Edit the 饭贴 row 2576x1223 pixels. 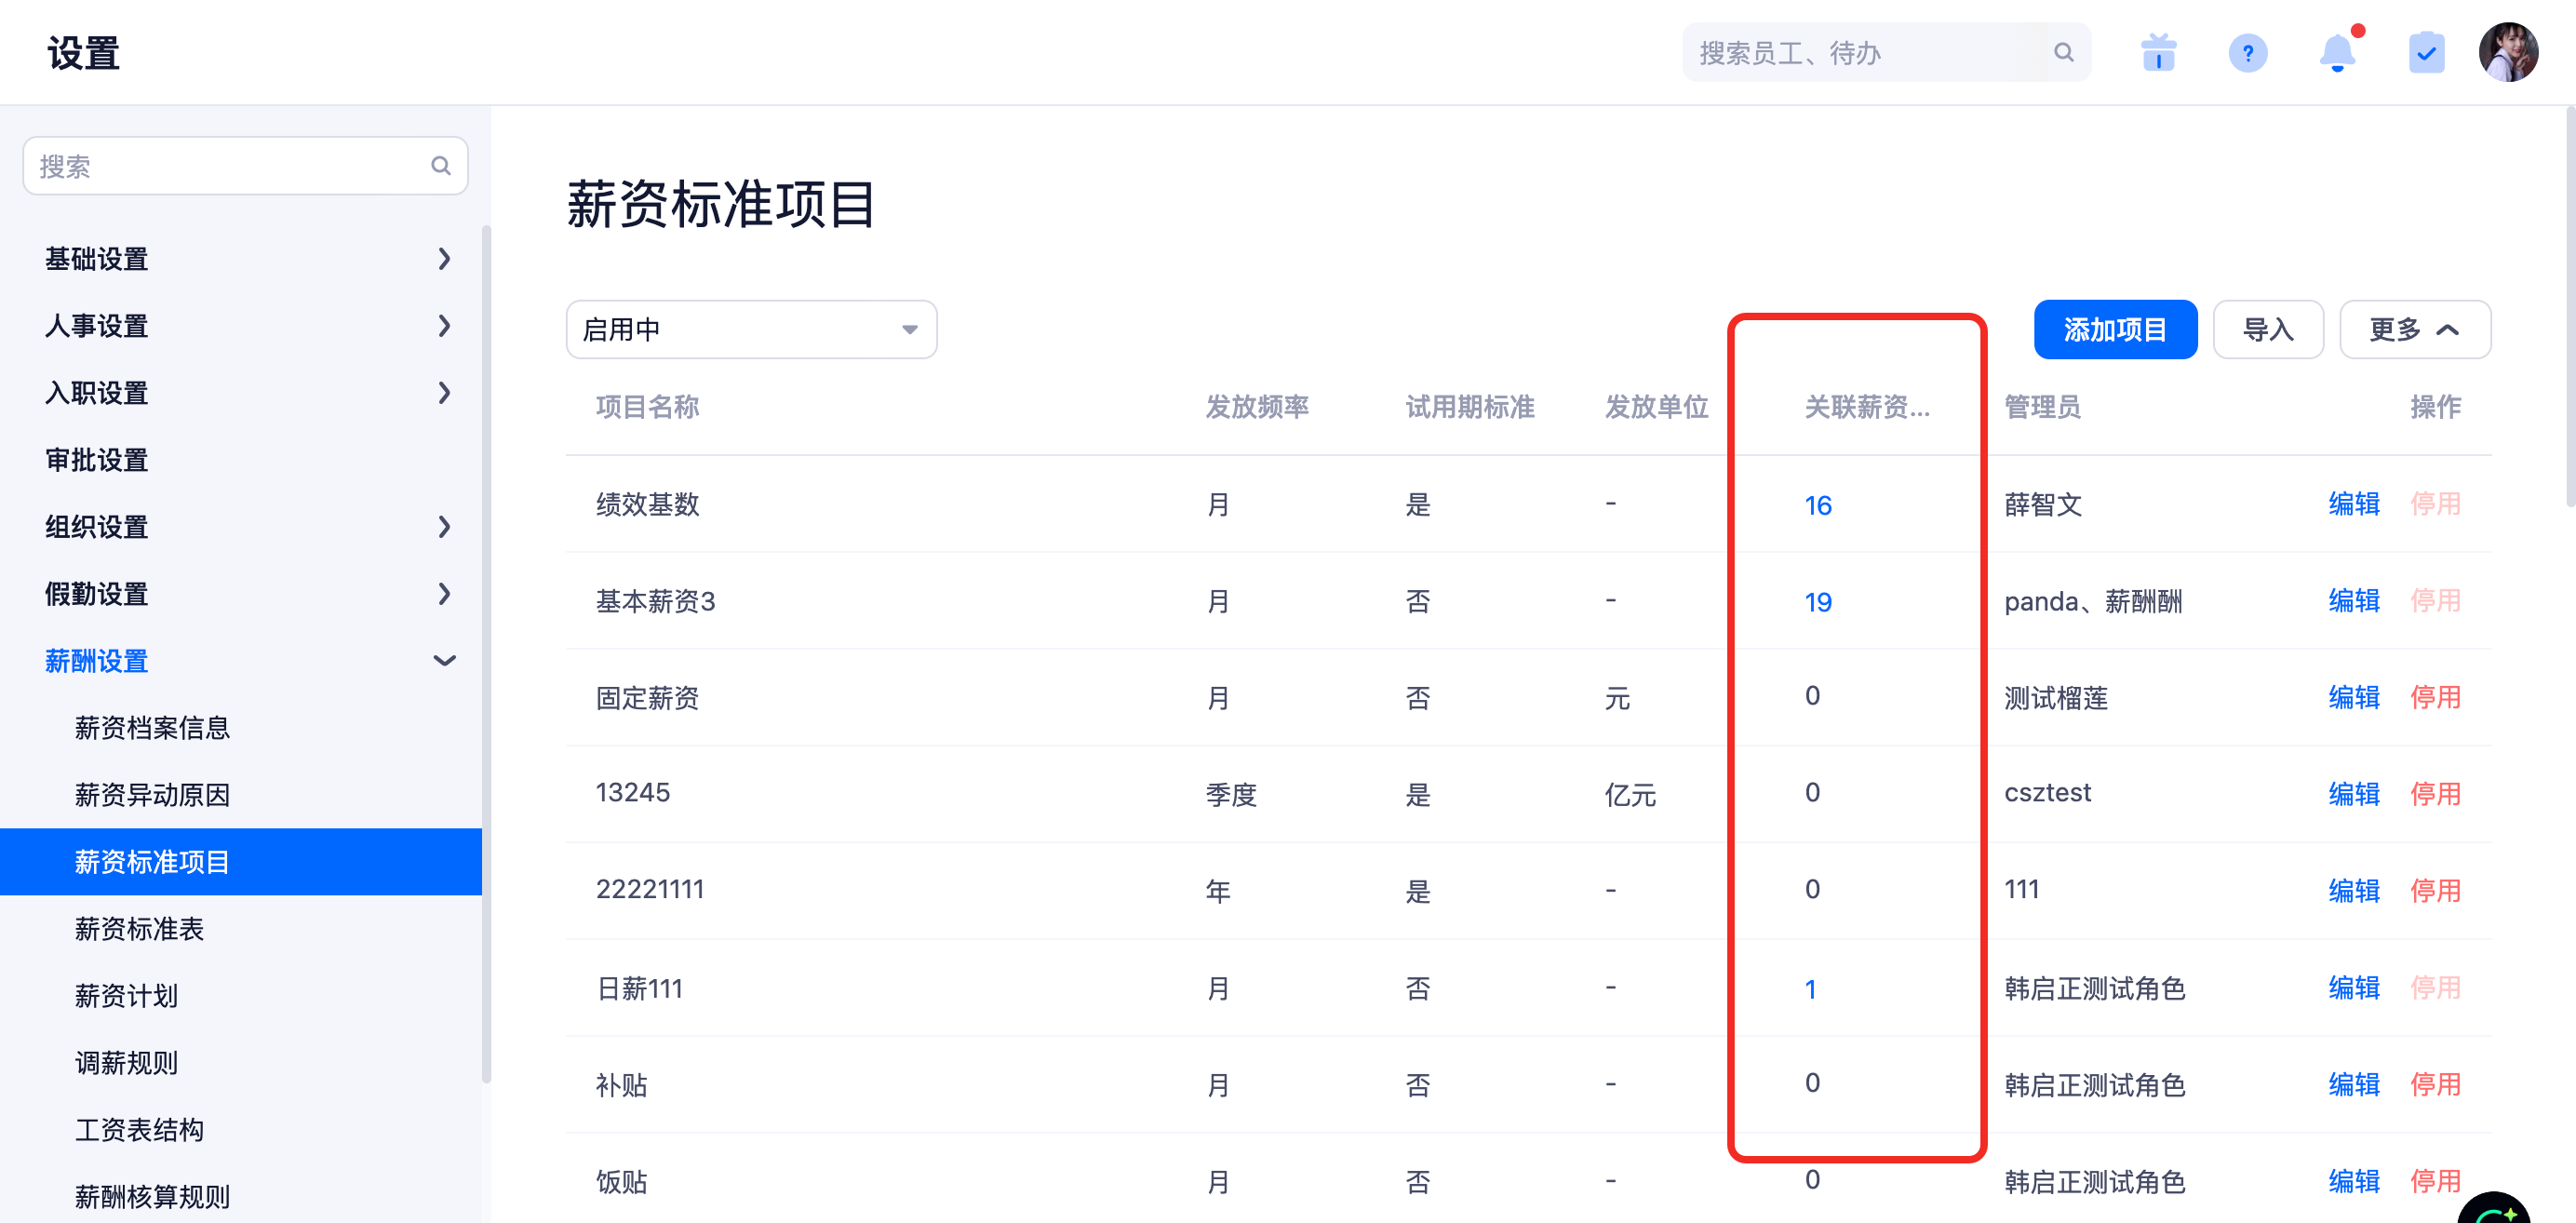tap(2353, 1182)
